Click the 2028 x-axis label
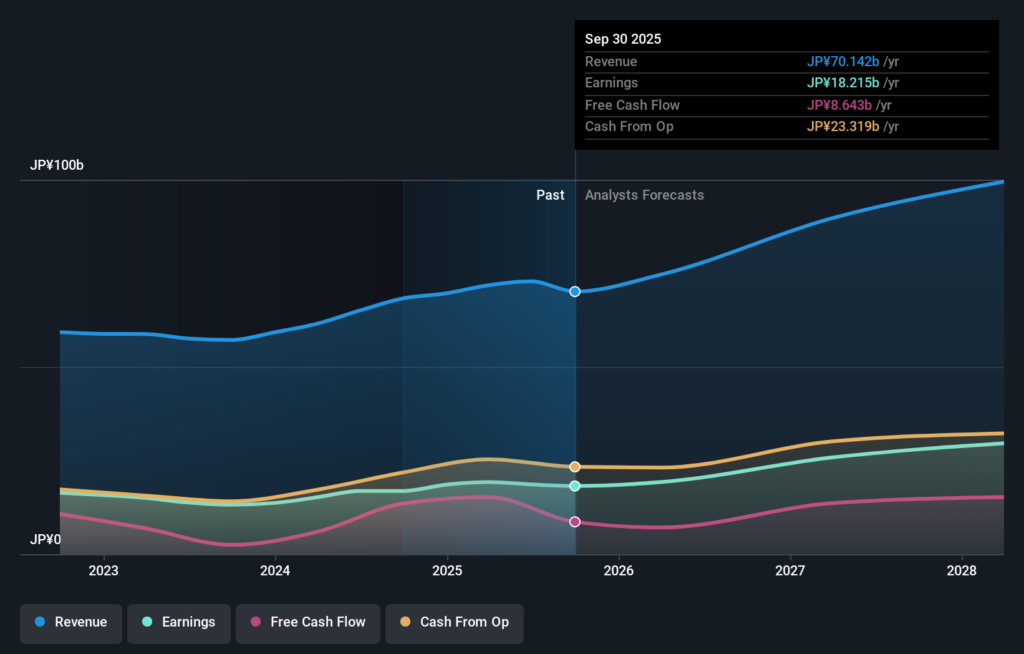Image resolution: width=1024 pixels, height=654 pixels. click(x=962, y=571)
